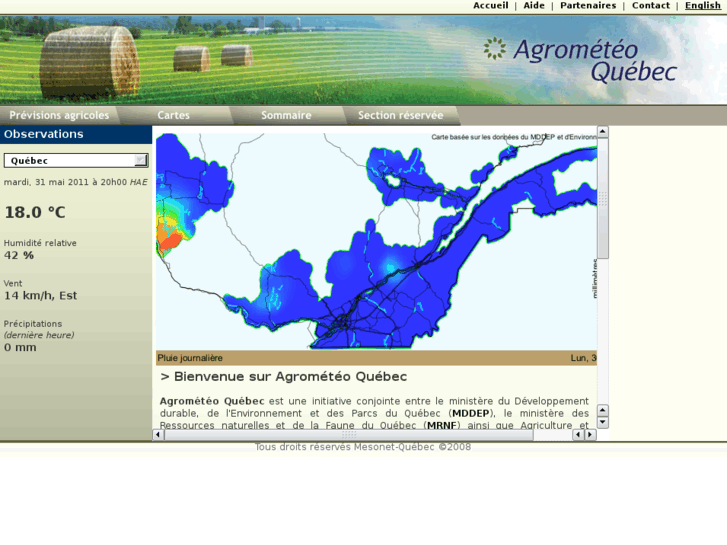727x545 pixels.
Task: Click the mardi, 31 mai 2011 timestamp
Action: pyautogui.click(x=76, y=182)
